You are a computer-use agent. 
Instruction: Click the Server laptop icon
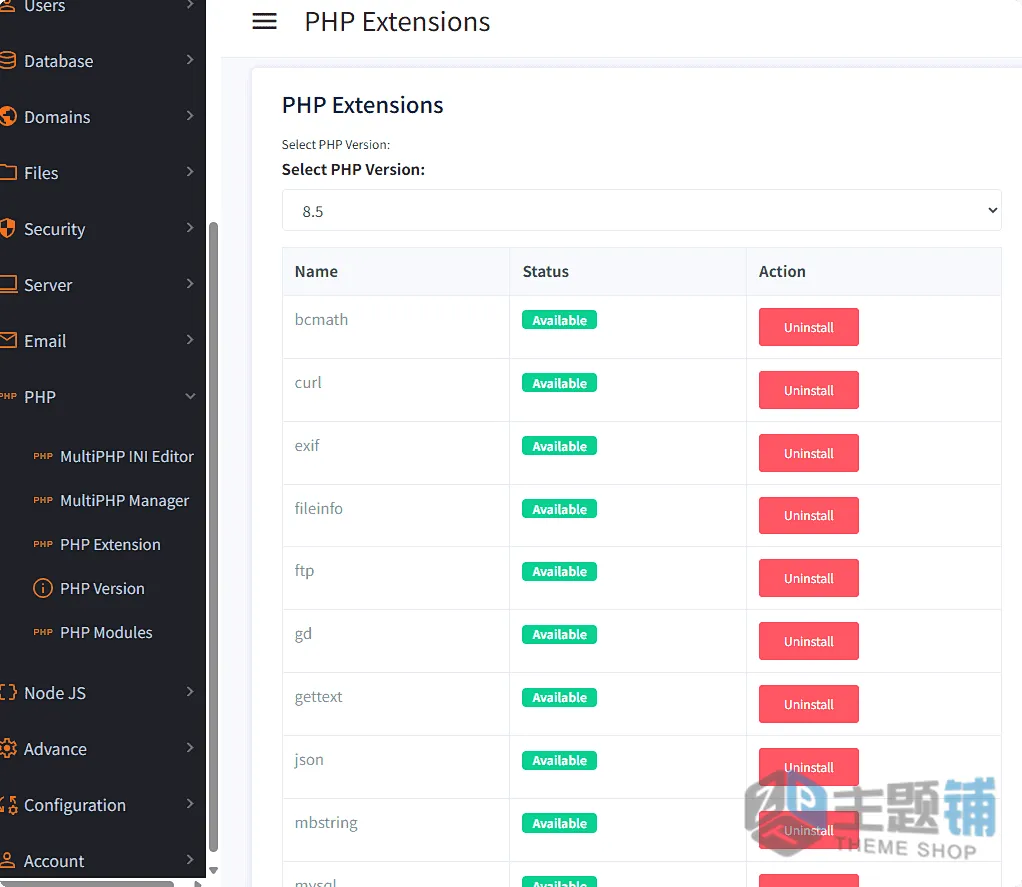click(8, 285)
